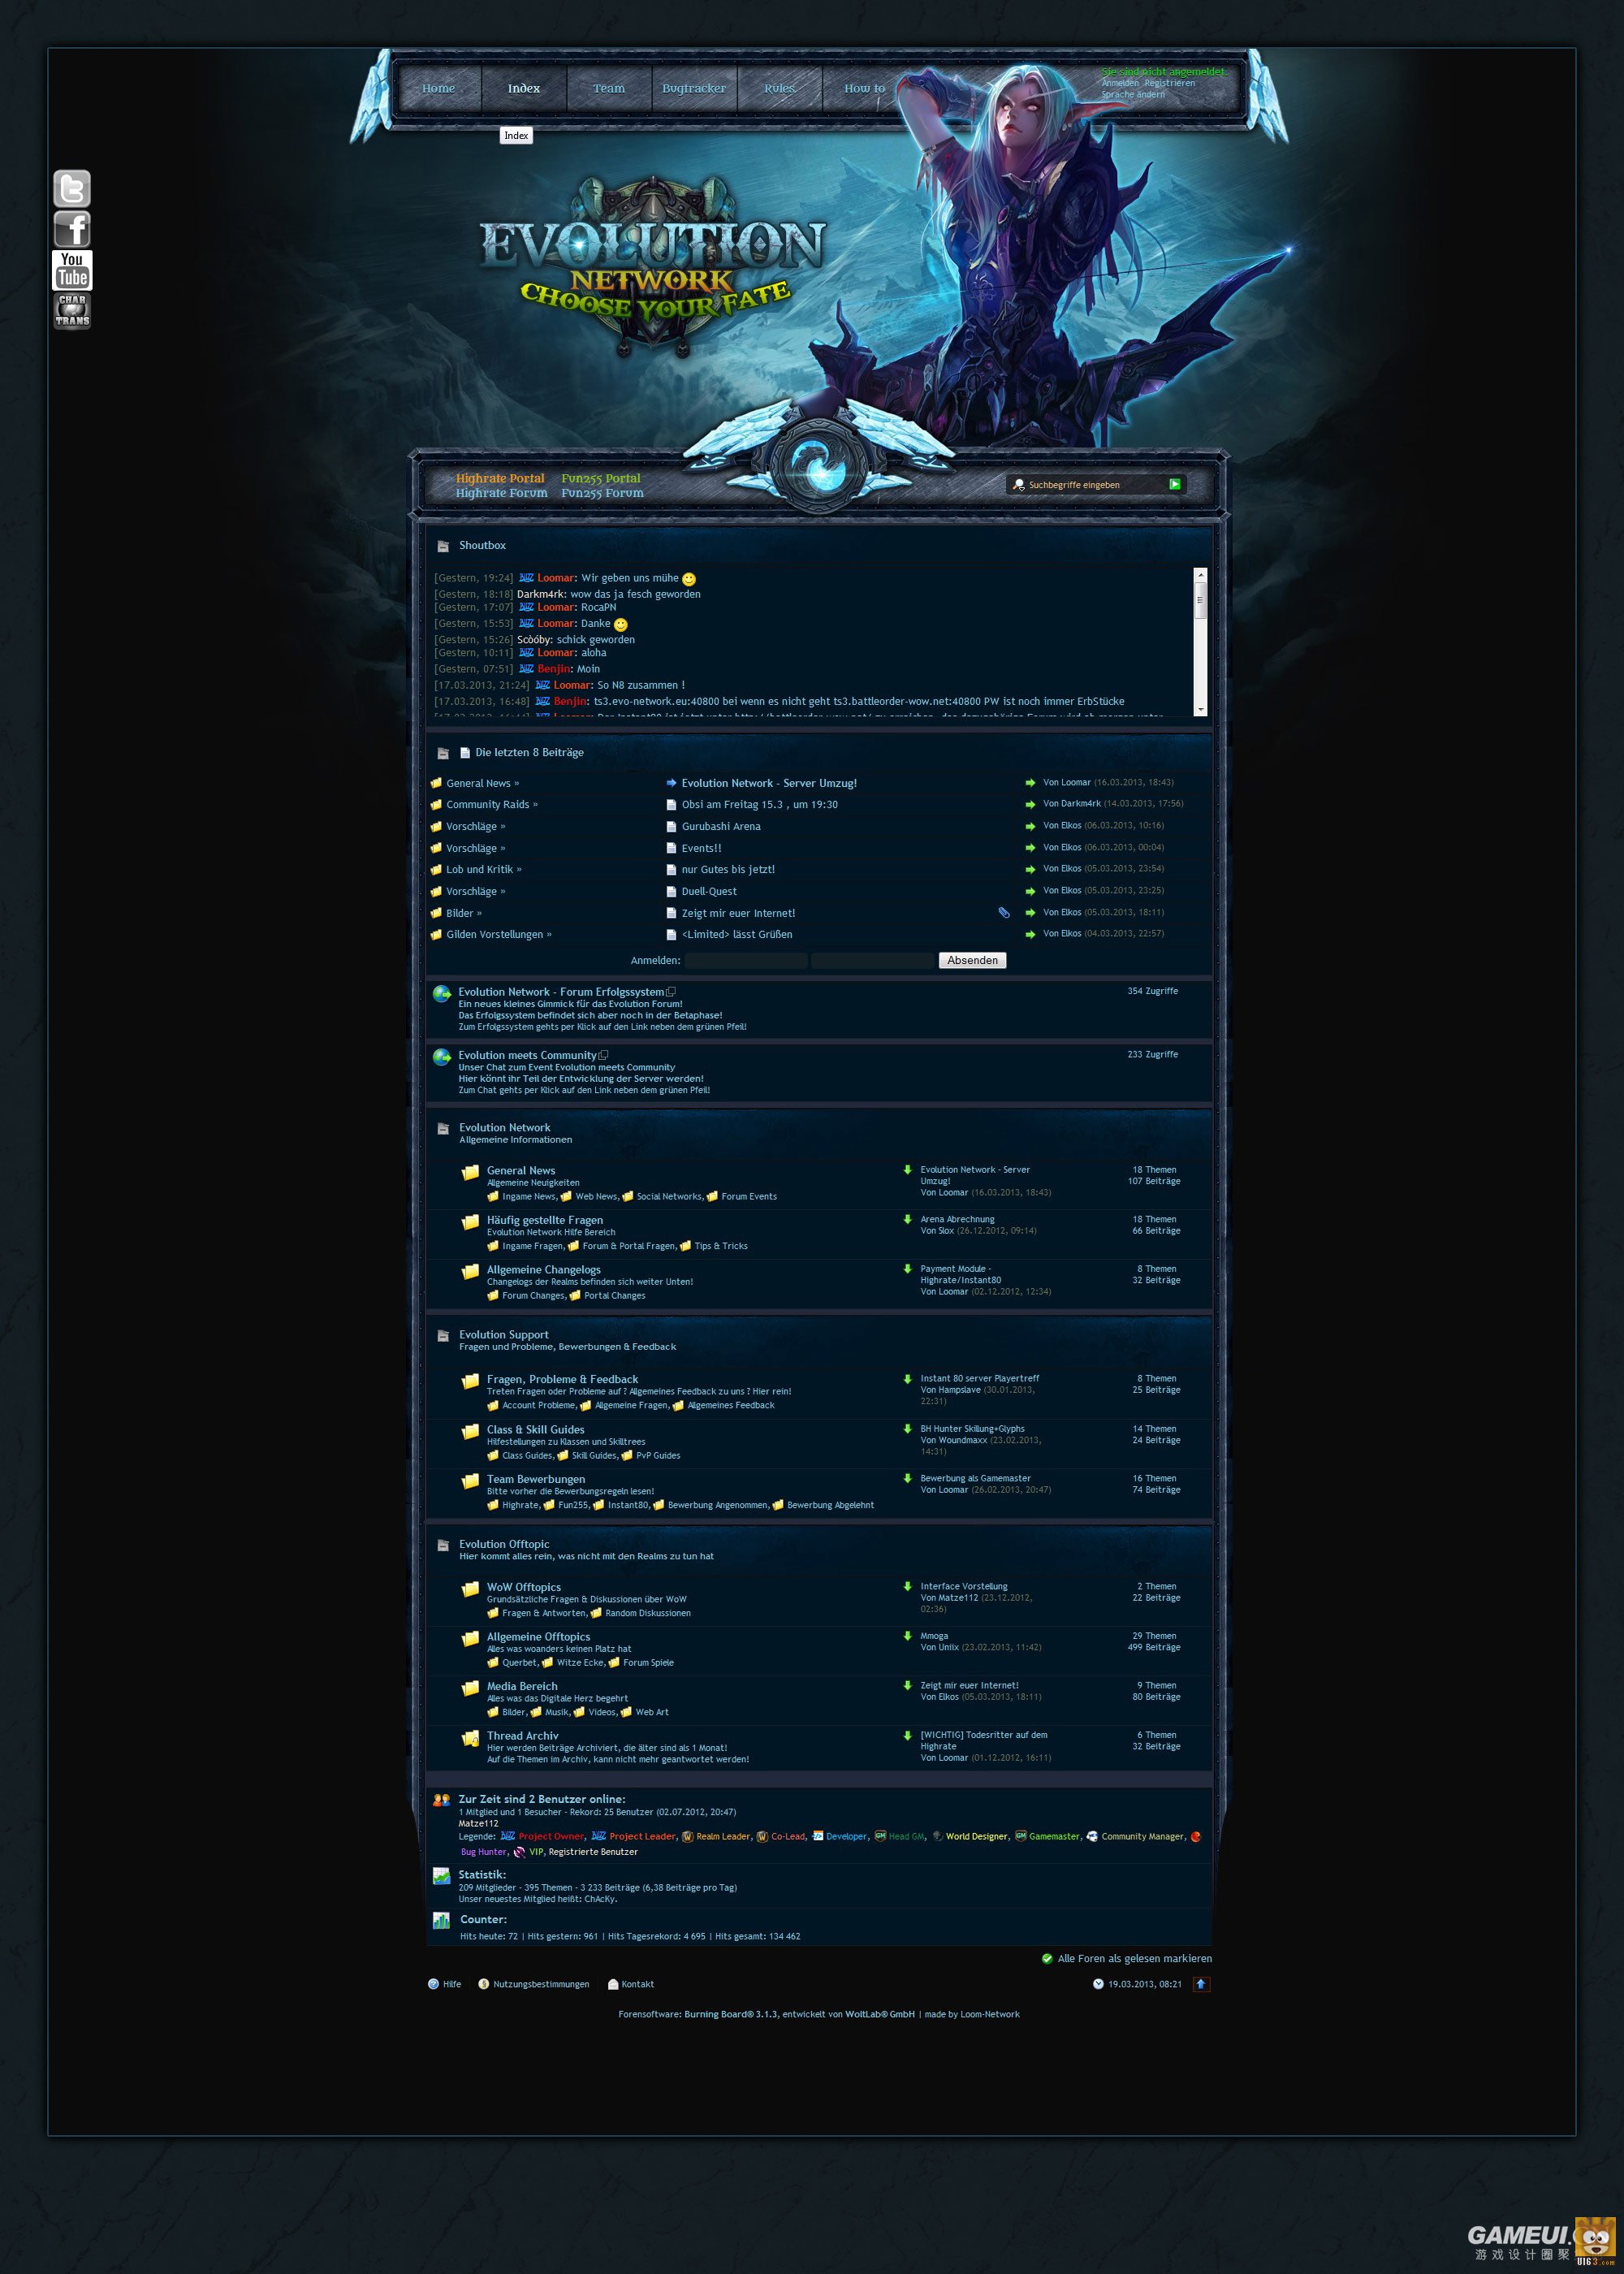The height and width of the screenshot is (2274, 1624).
Task: Click the scroll-to-top arrow in footer
Action: [1201, 1984]
